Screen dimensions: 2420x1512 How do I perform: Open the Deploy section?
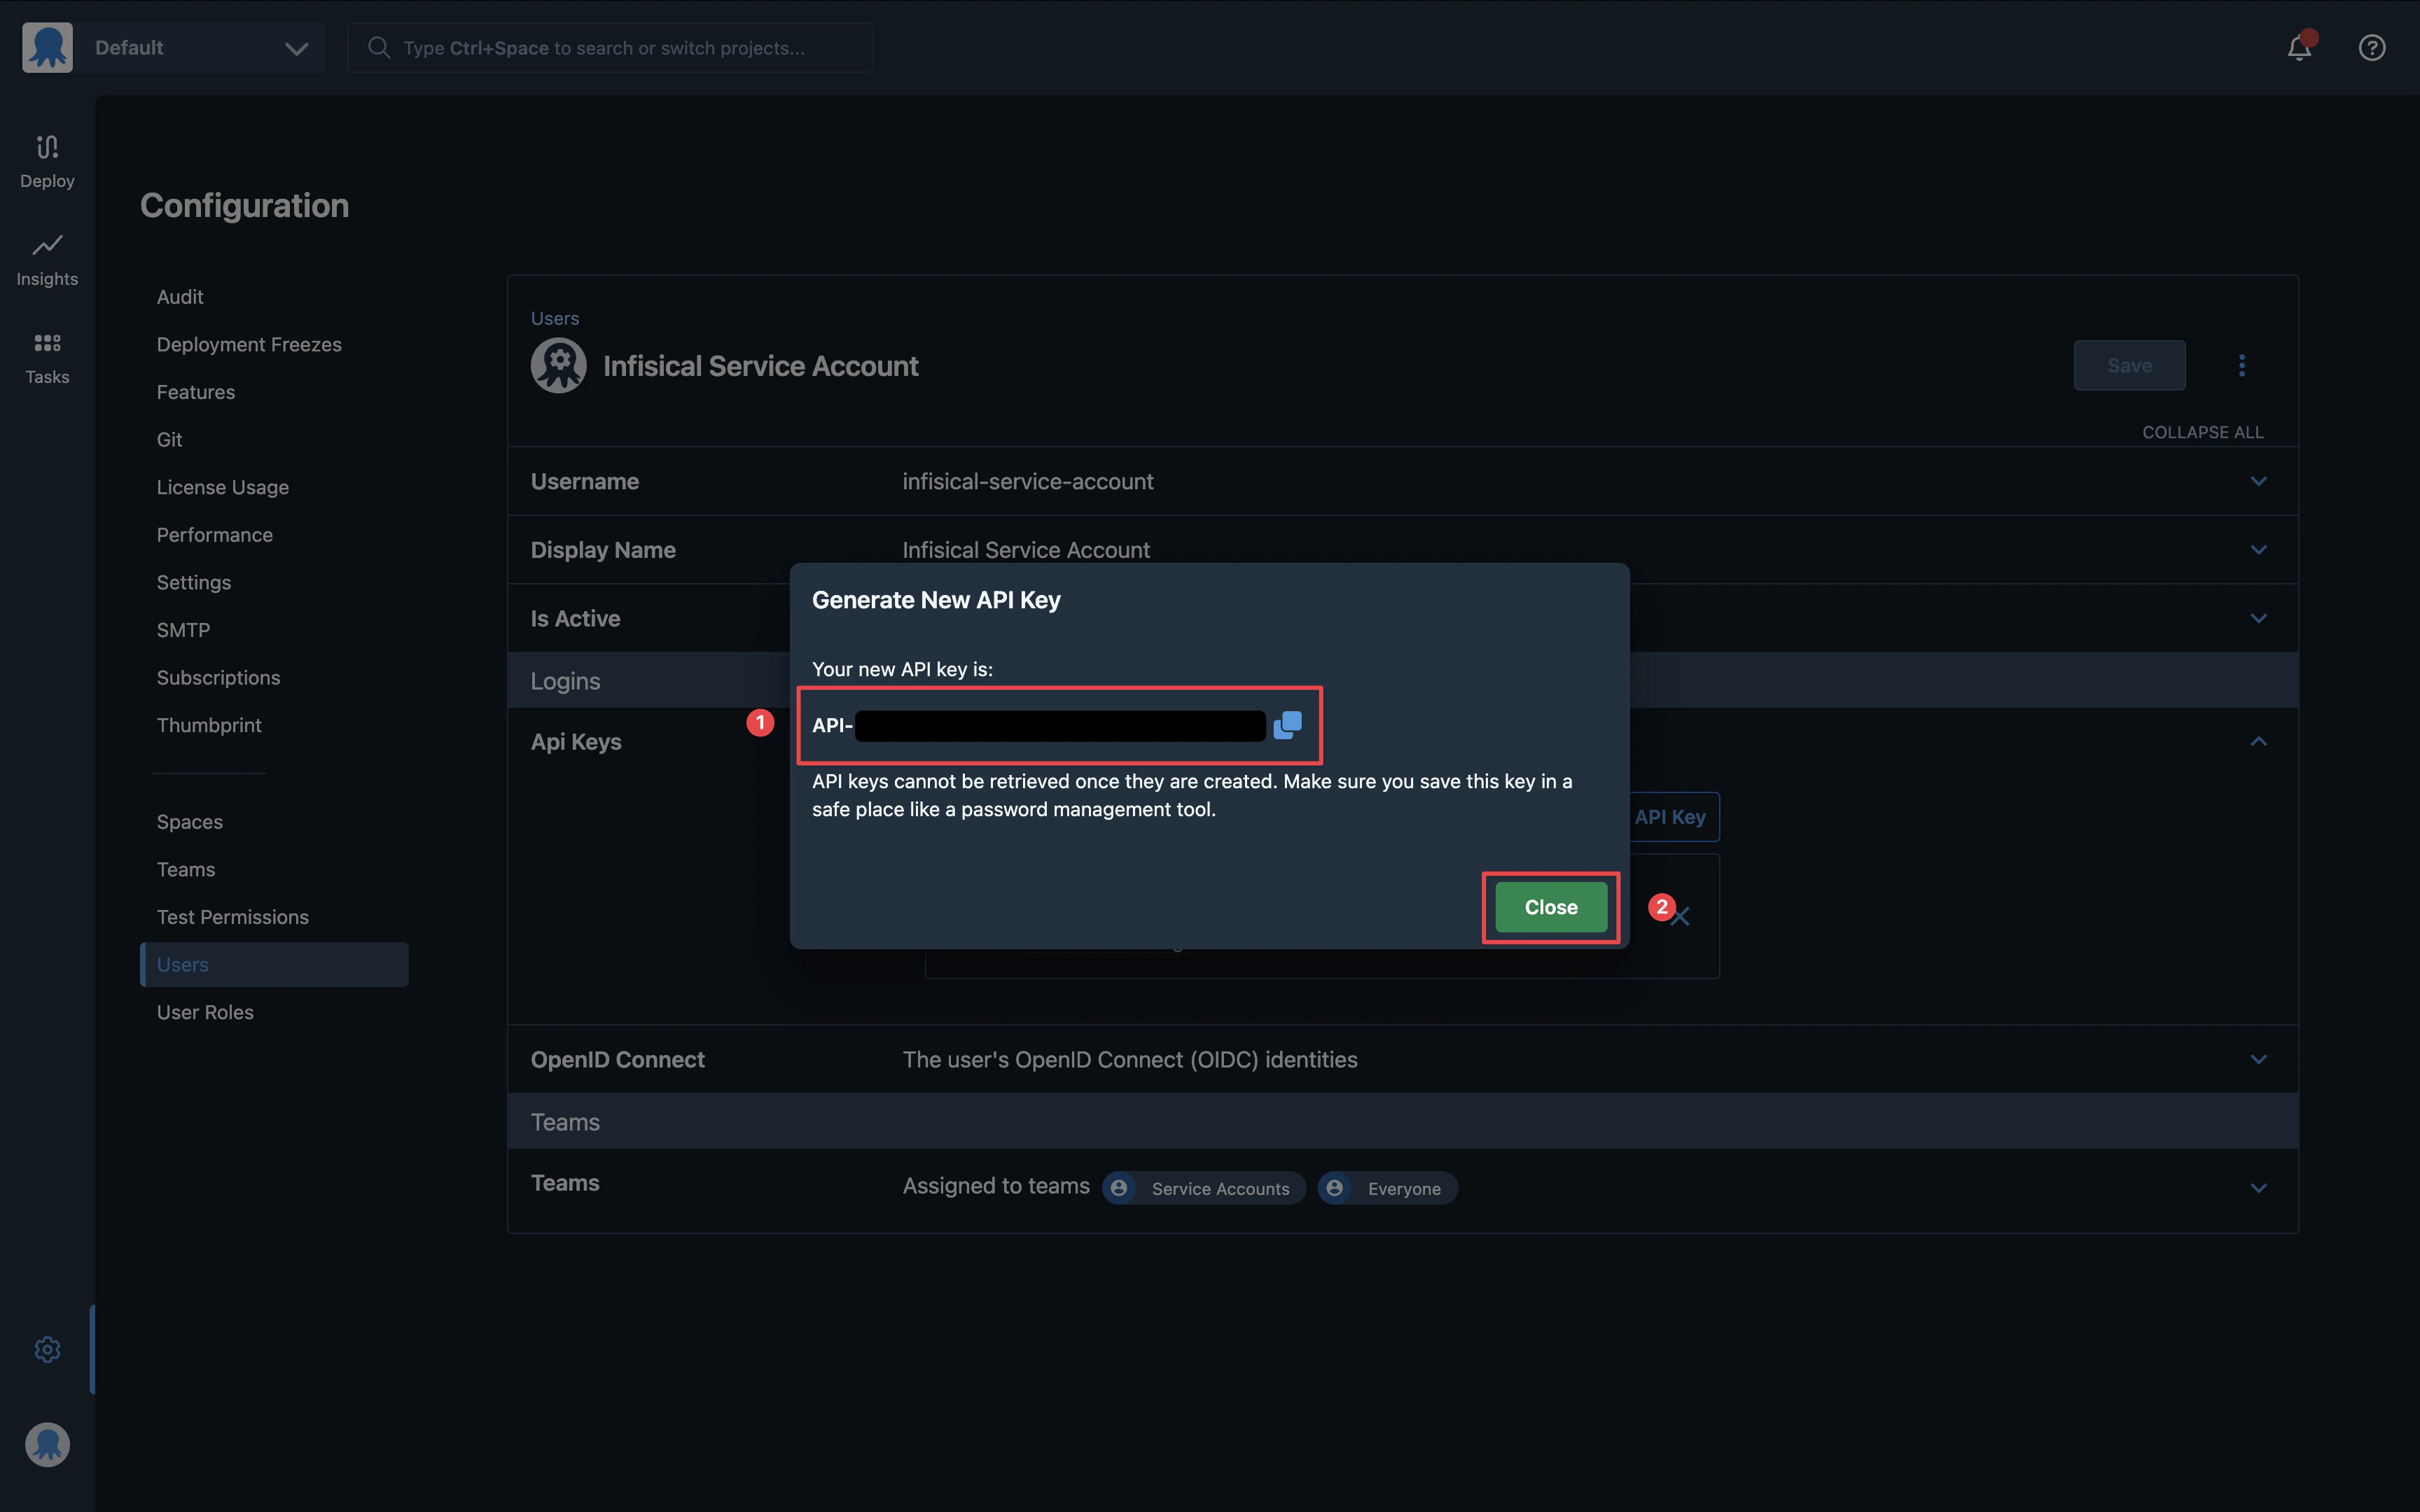coord(47,161)
